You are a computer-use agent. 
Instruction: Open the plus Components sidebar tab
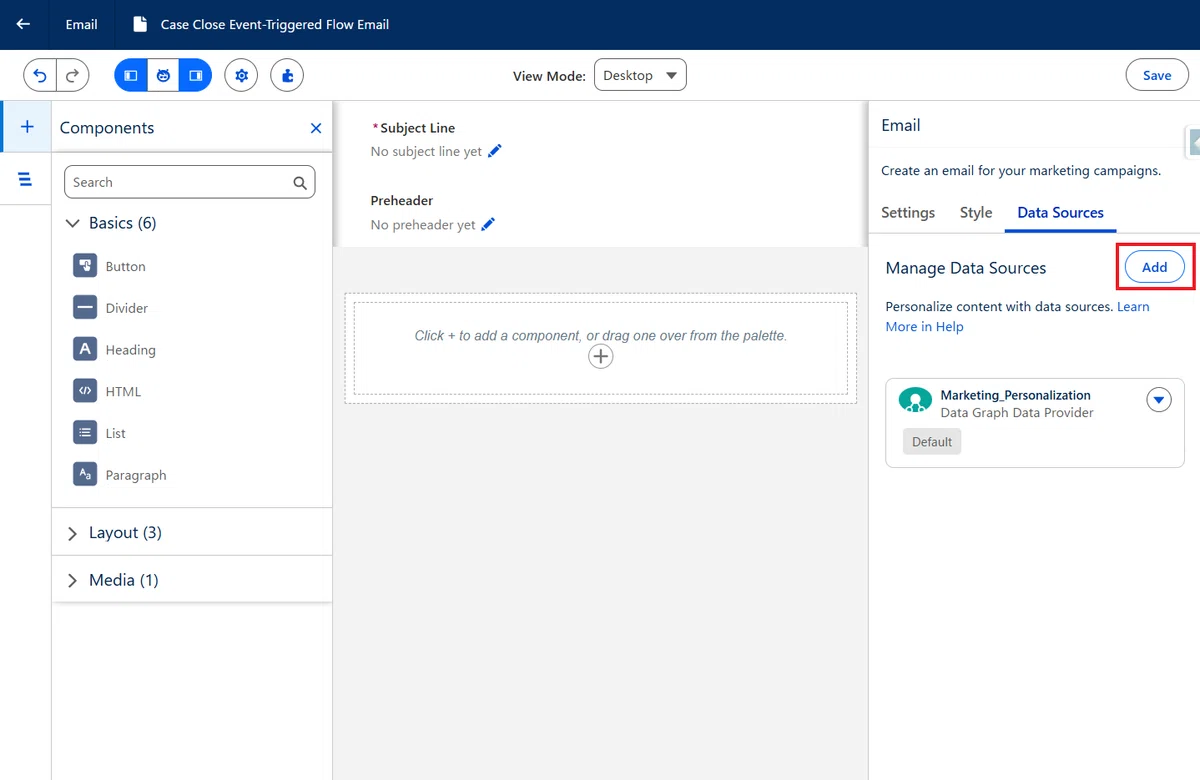(x=26, y=127)
